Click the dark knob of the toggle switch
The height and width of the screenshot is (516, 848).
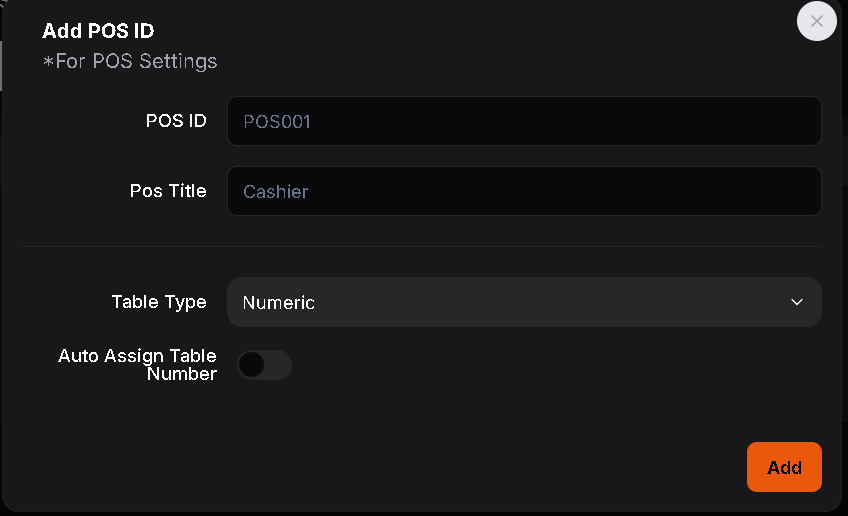(251, 365)
